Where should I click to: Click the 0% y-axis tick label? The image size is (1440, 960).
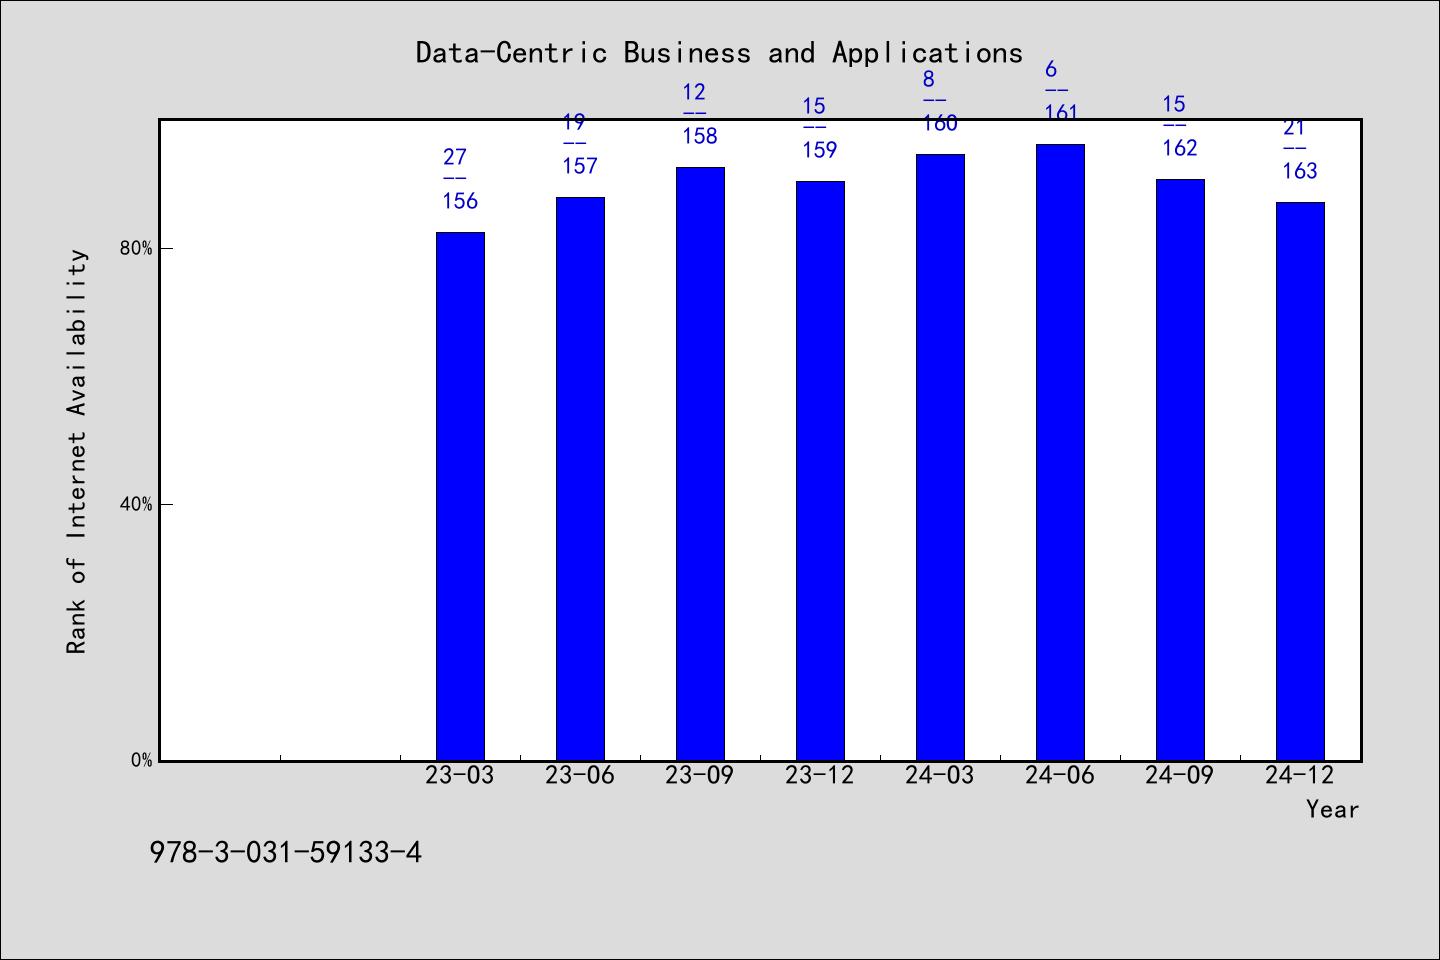click(x=142, y=760)
